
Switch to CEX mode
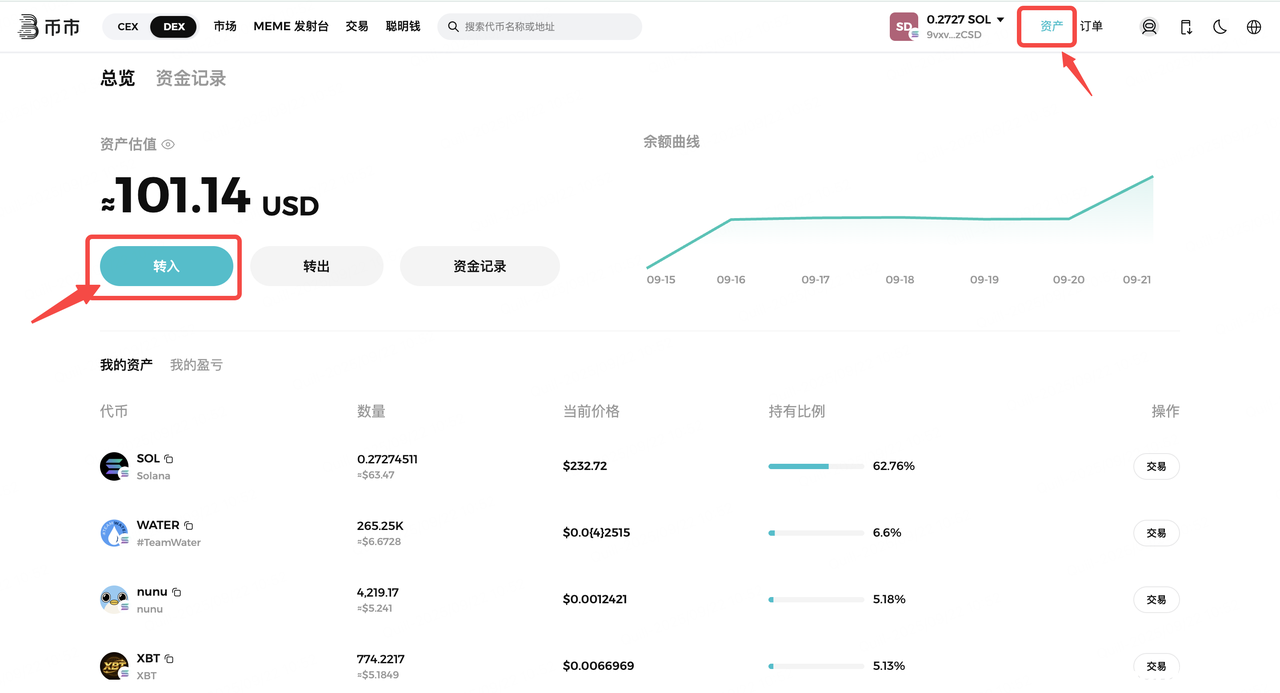(128, 27)
